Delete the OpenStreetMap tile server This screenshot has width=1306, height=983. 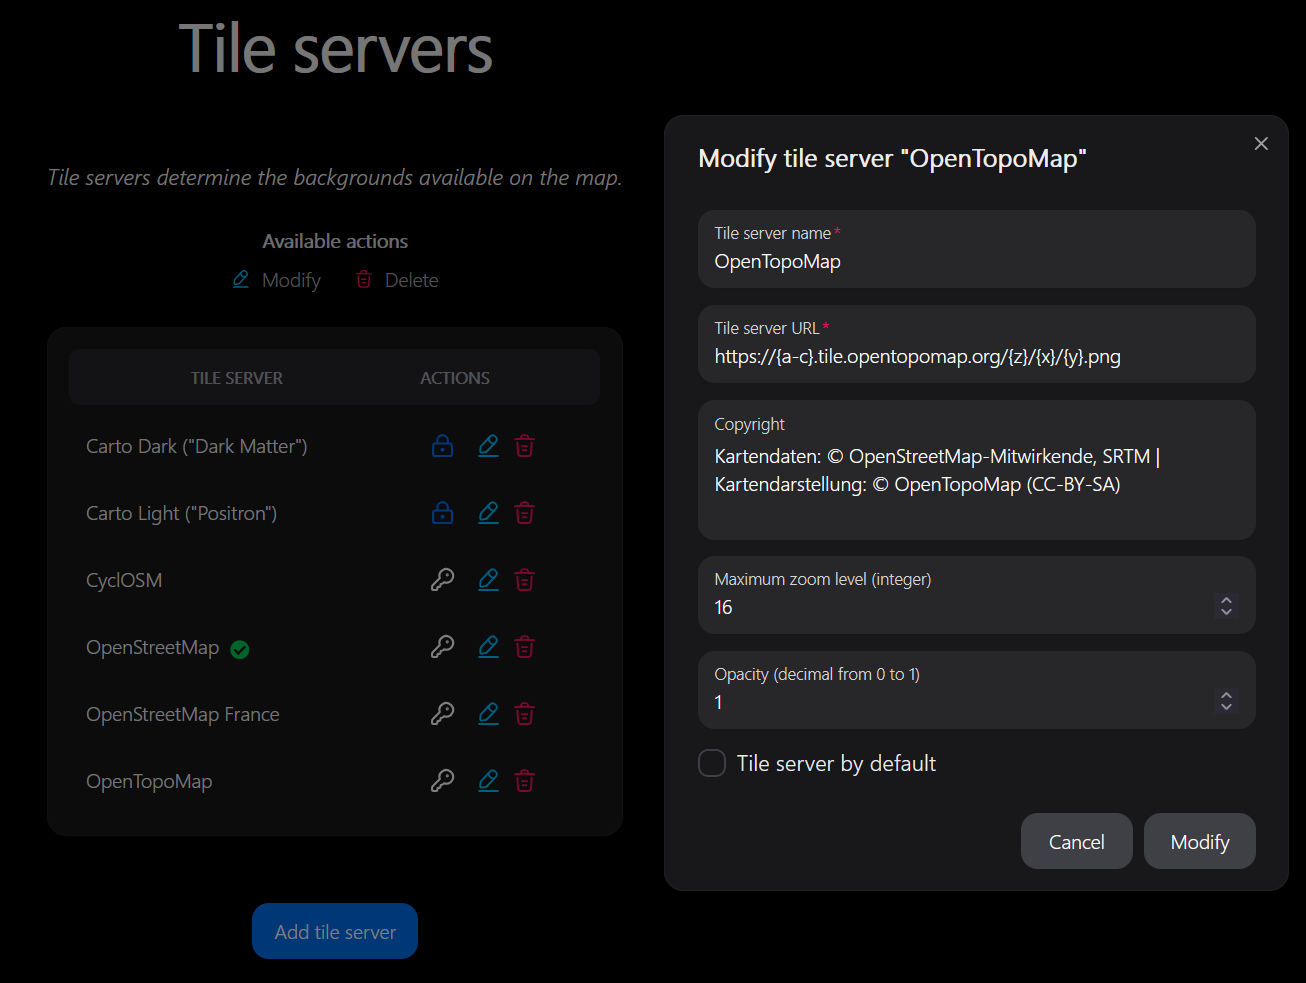[x=524, y=647]
